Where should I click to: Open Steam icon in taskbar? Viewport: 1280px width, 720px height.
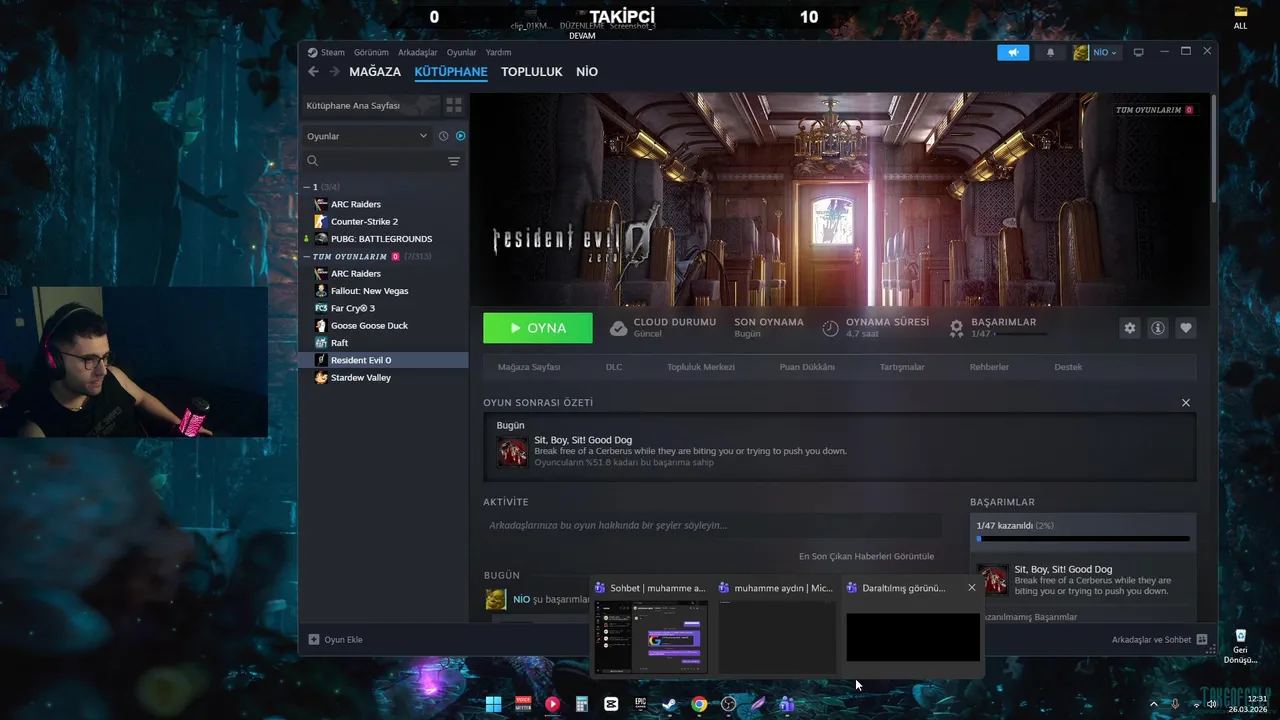point(669,704)
